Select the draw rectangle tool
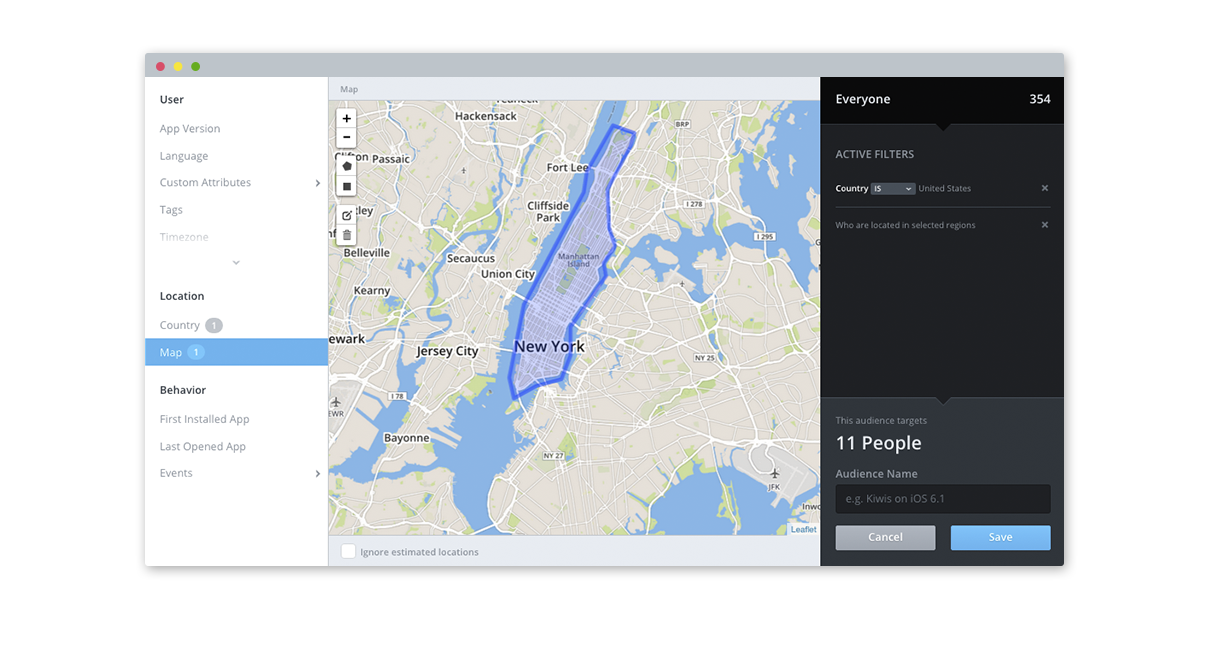The image size is (1206, 645). click(347, 186)
